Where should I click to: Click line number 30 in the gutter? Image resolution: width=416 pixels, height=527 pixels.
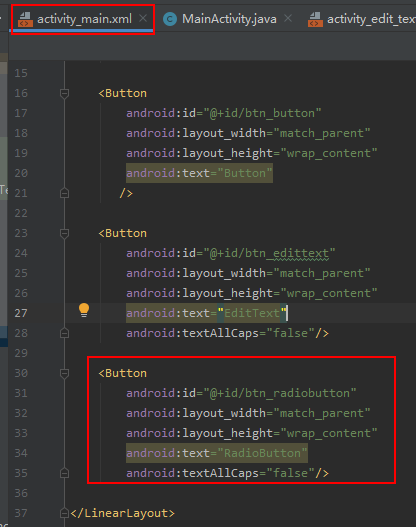point(21,373)
